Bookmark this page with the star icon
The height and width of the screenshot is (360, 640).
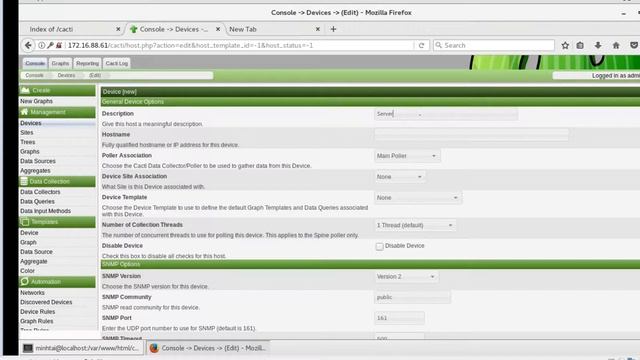click(x=565, y=45)
